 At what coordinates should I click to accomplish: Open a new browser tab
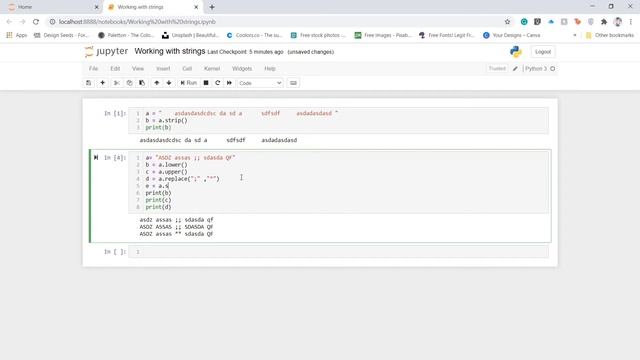click(212, 7)
